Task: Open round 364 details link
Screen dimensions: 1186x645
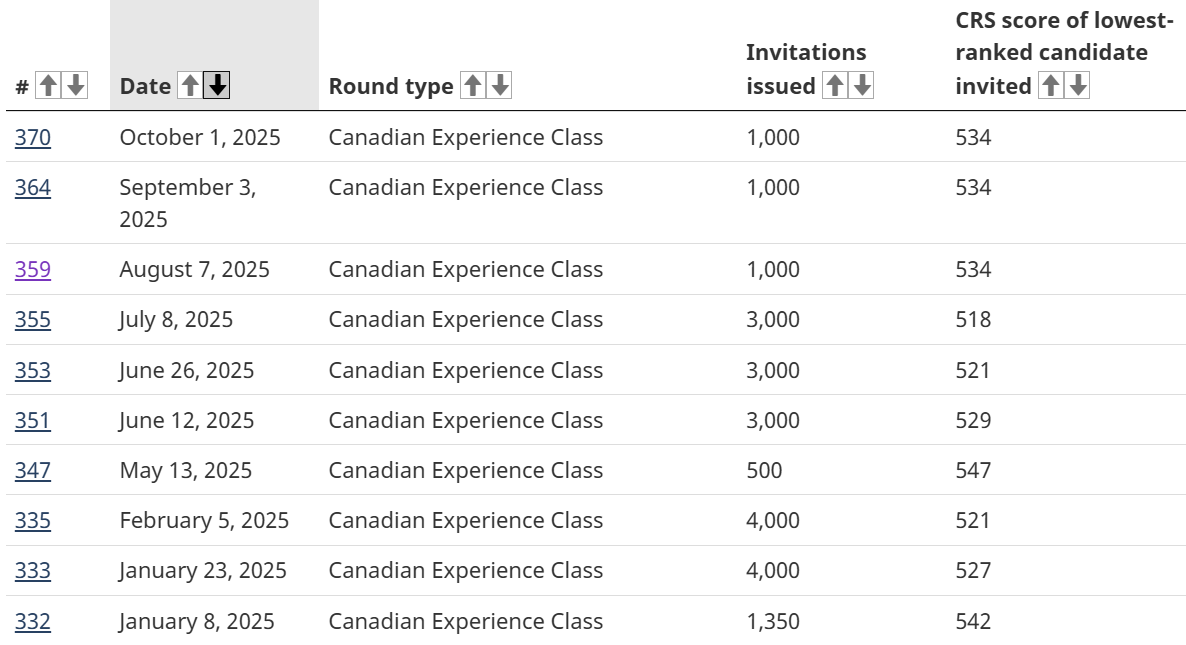Action: tap(33, 188)
